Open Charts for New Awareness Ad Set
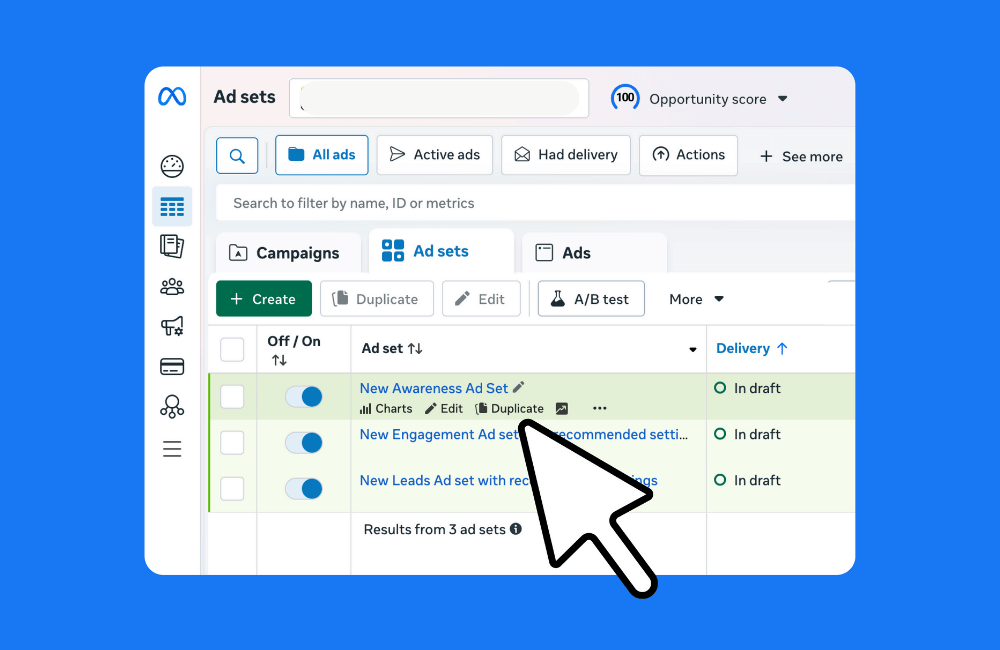Viewport: 1000px width, 650px height. (x=385, y=408)
